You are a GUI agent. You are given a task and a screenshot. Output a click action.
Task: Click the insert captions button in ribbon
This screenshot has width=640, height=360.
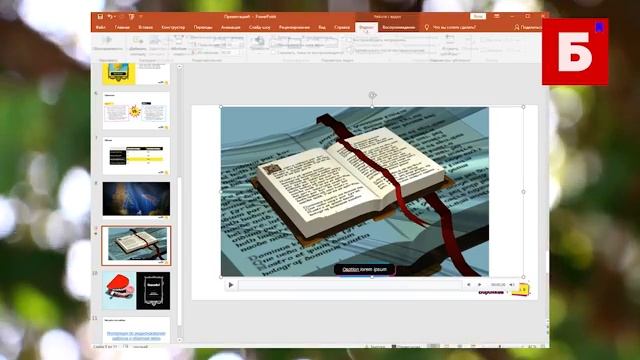[x=450, y=45]
